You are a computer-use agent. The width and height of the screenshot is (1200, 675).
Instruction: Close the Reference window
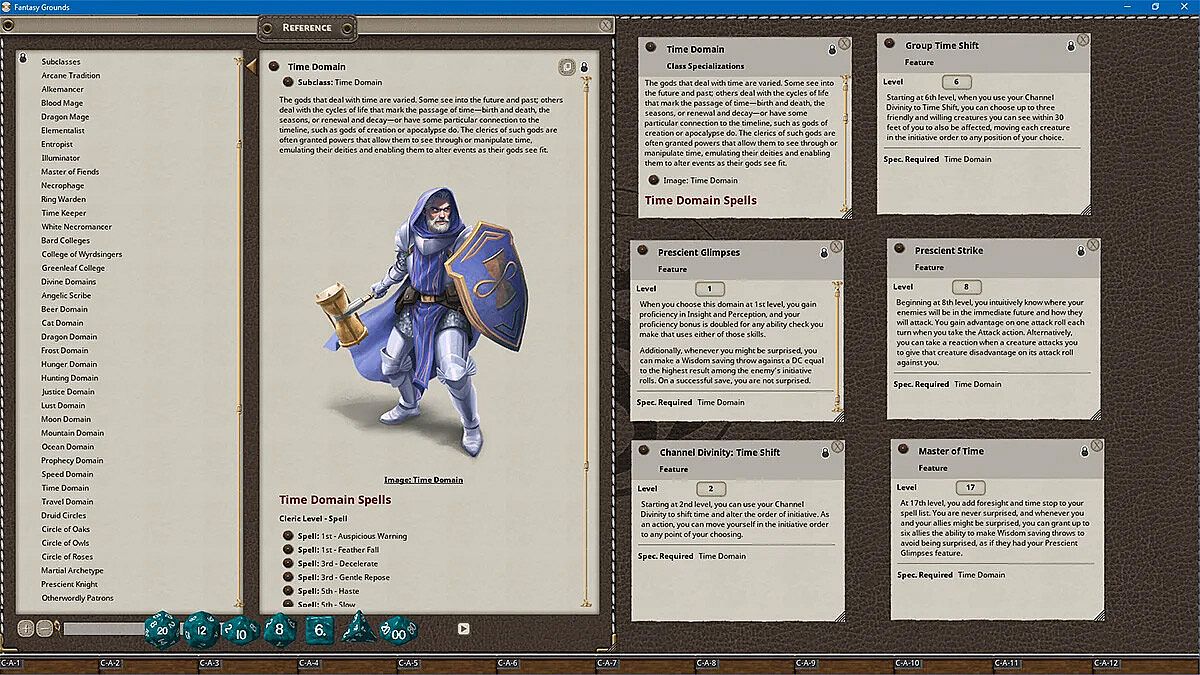(x=606, y=25)
